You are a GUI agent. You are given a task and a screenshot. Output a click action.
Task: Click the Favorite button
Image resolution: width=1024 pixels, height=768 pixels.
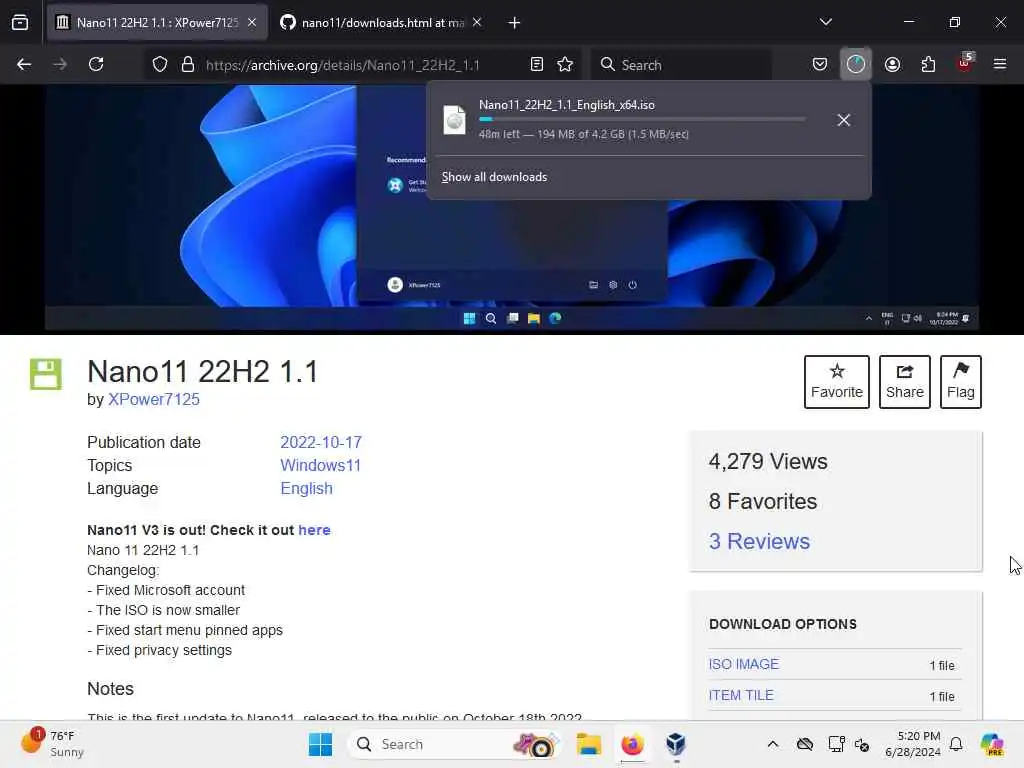pos(837,382)
